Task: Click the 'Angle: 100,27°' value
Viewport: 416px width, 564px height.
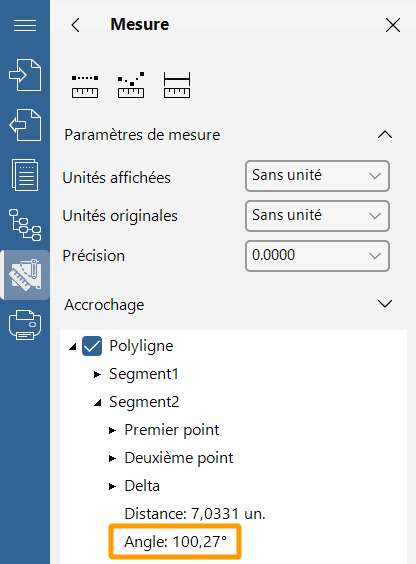Action: click(175, 542)
